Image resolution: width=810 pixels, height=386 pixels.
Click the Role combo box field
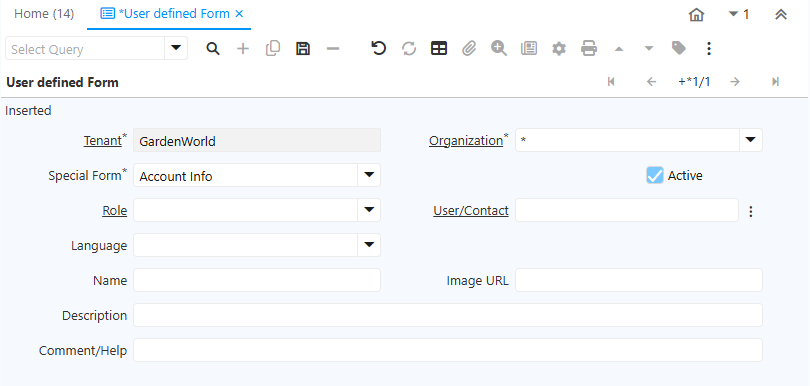coord(245,210)
